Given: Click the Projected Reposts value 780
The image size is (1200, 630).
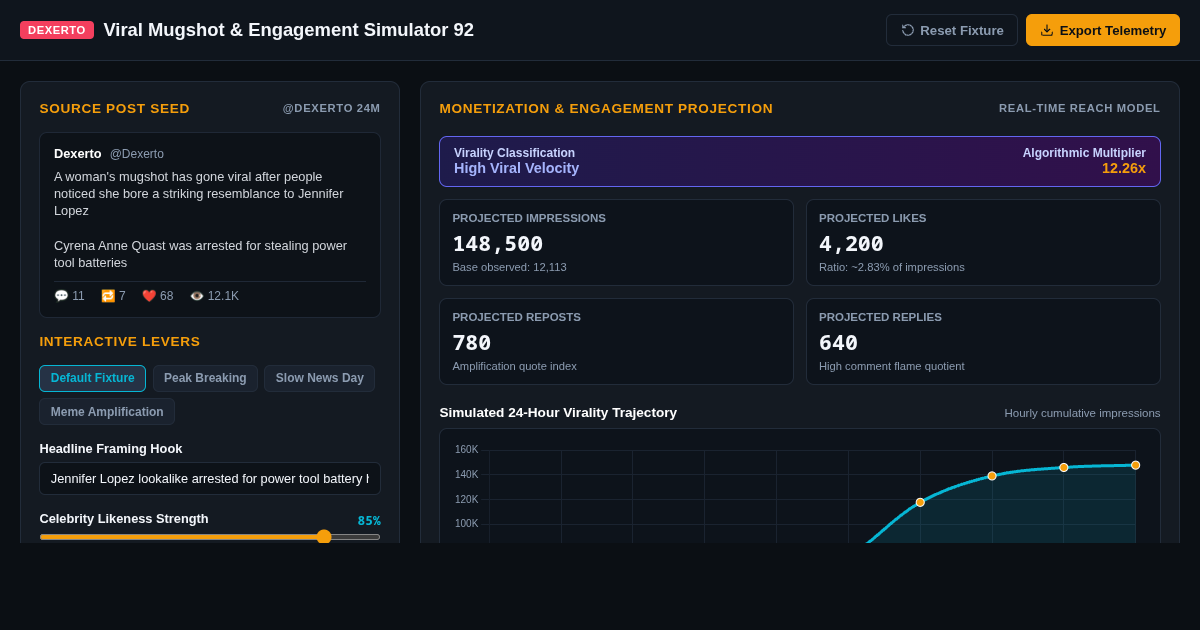Looking at the screenshot, I should (x=472, y=343).
